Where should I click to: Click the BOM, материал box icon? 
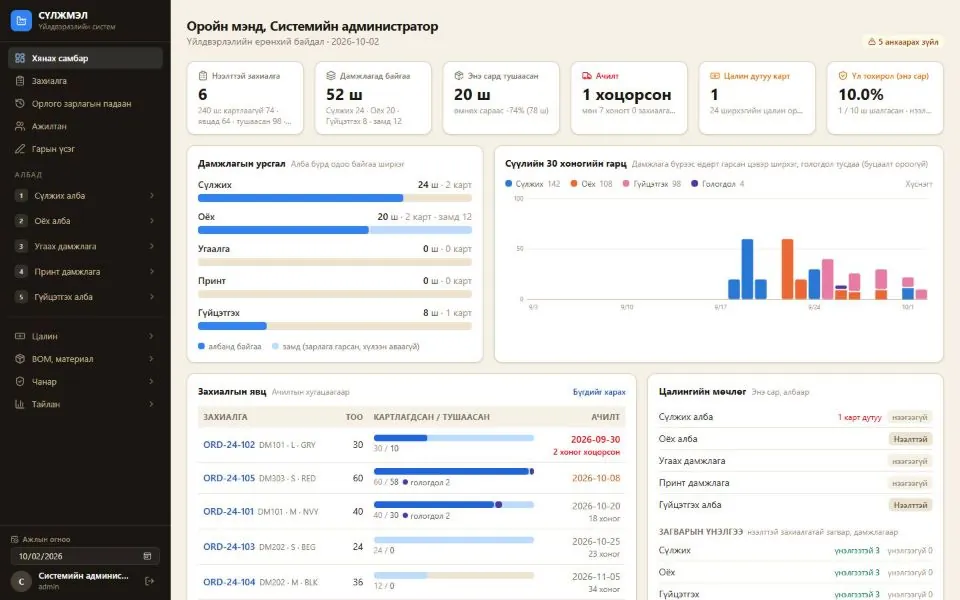(20, 359)
